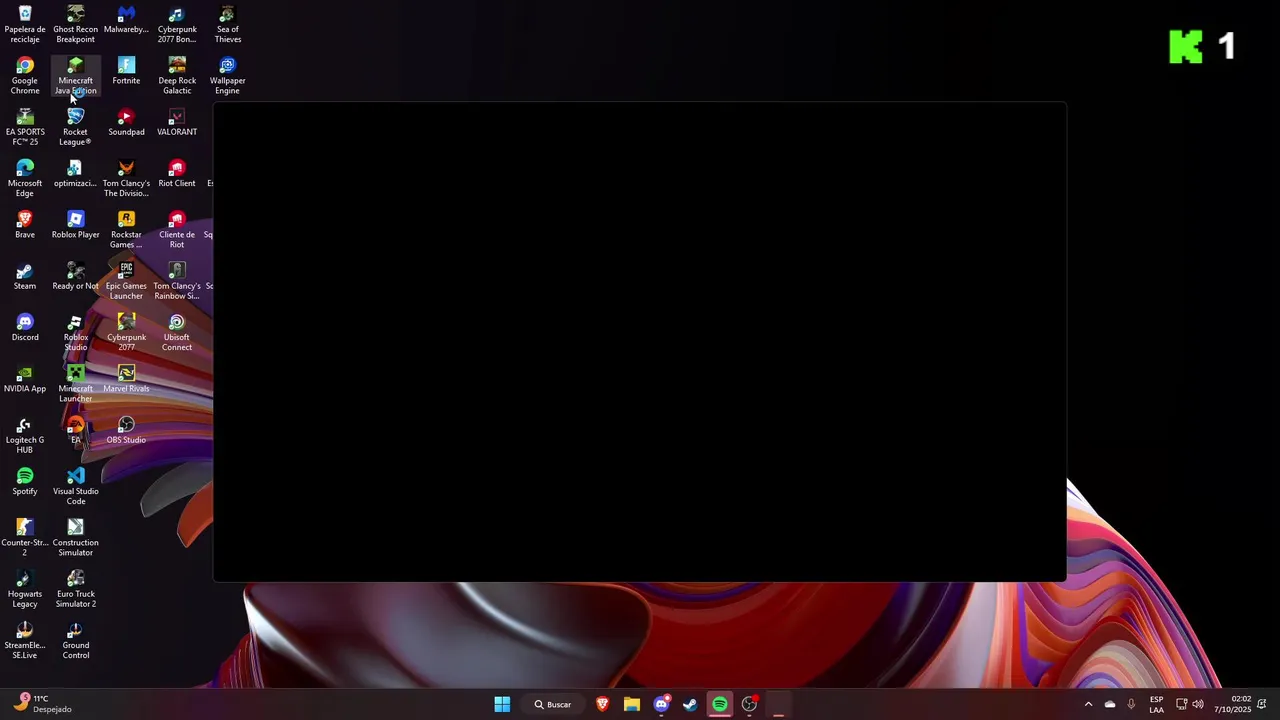Image resolution: width=1280 pixels, height=720 pixels.
Task: Open Brave from the taskbar
Action: coord(602,704)
